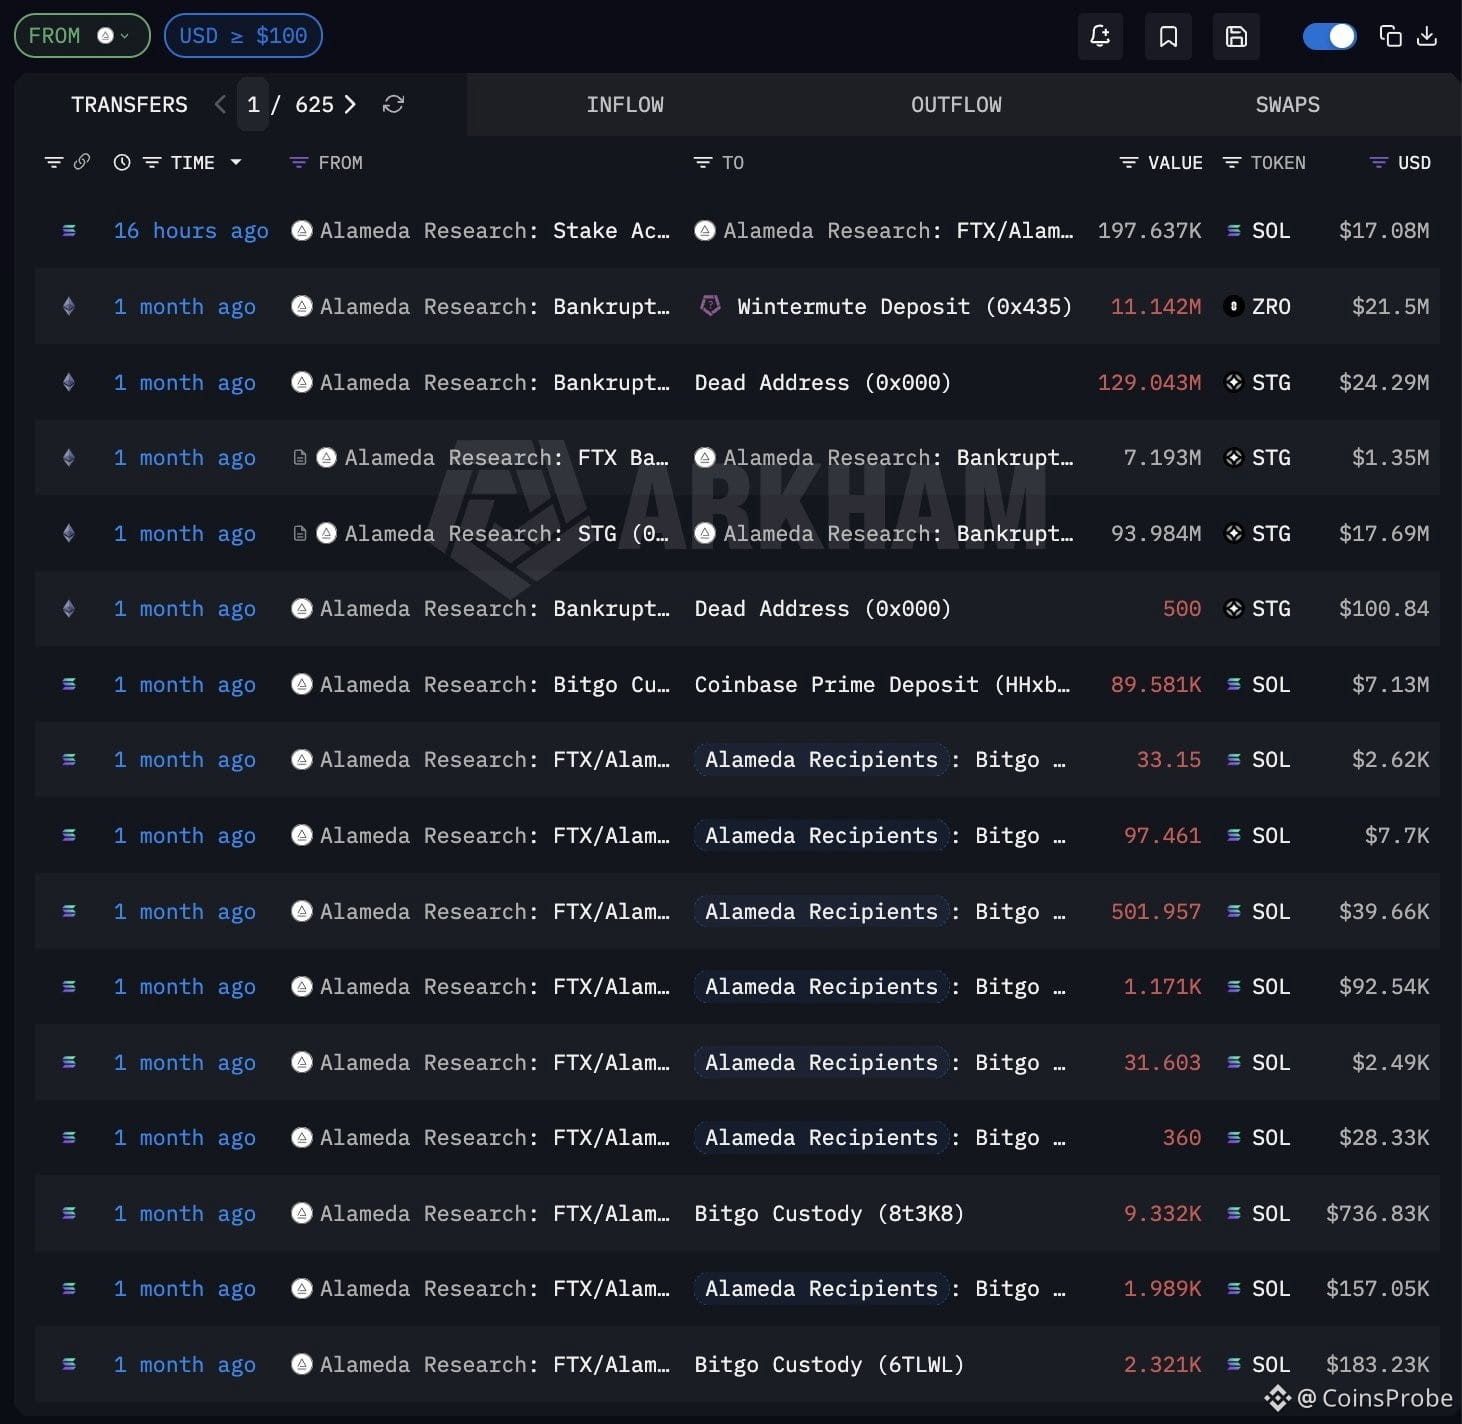Image resolution: width=1462 pixels, height=1424 pixels.
Task: Click the USD ≥ $100 filter chip
Action: coord(243,36)
